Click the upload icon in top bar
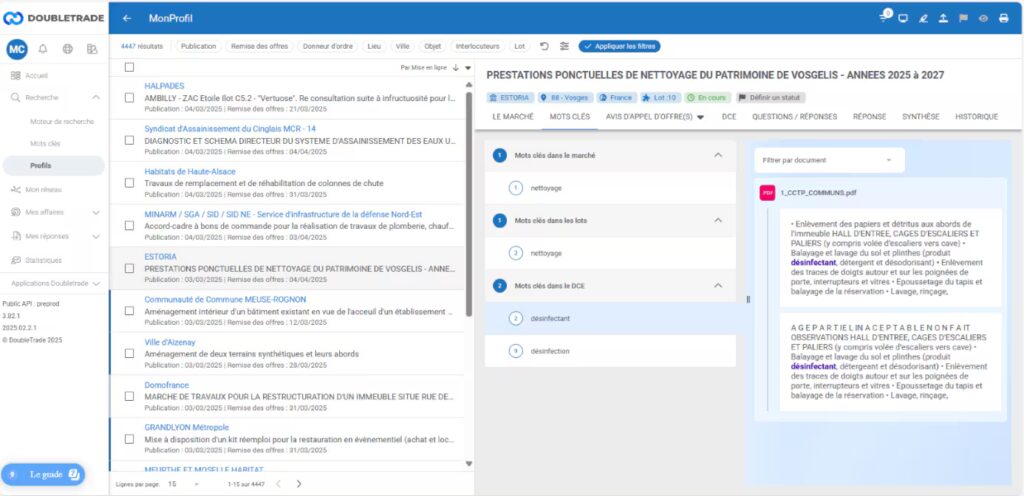 pos(944,18)
